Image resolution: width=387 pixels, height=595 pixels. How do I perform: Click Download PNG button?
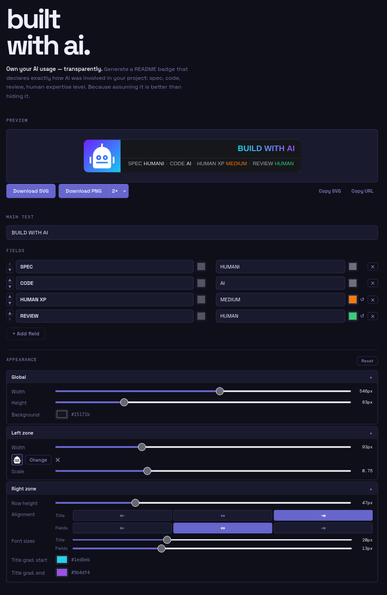[83, 191]
